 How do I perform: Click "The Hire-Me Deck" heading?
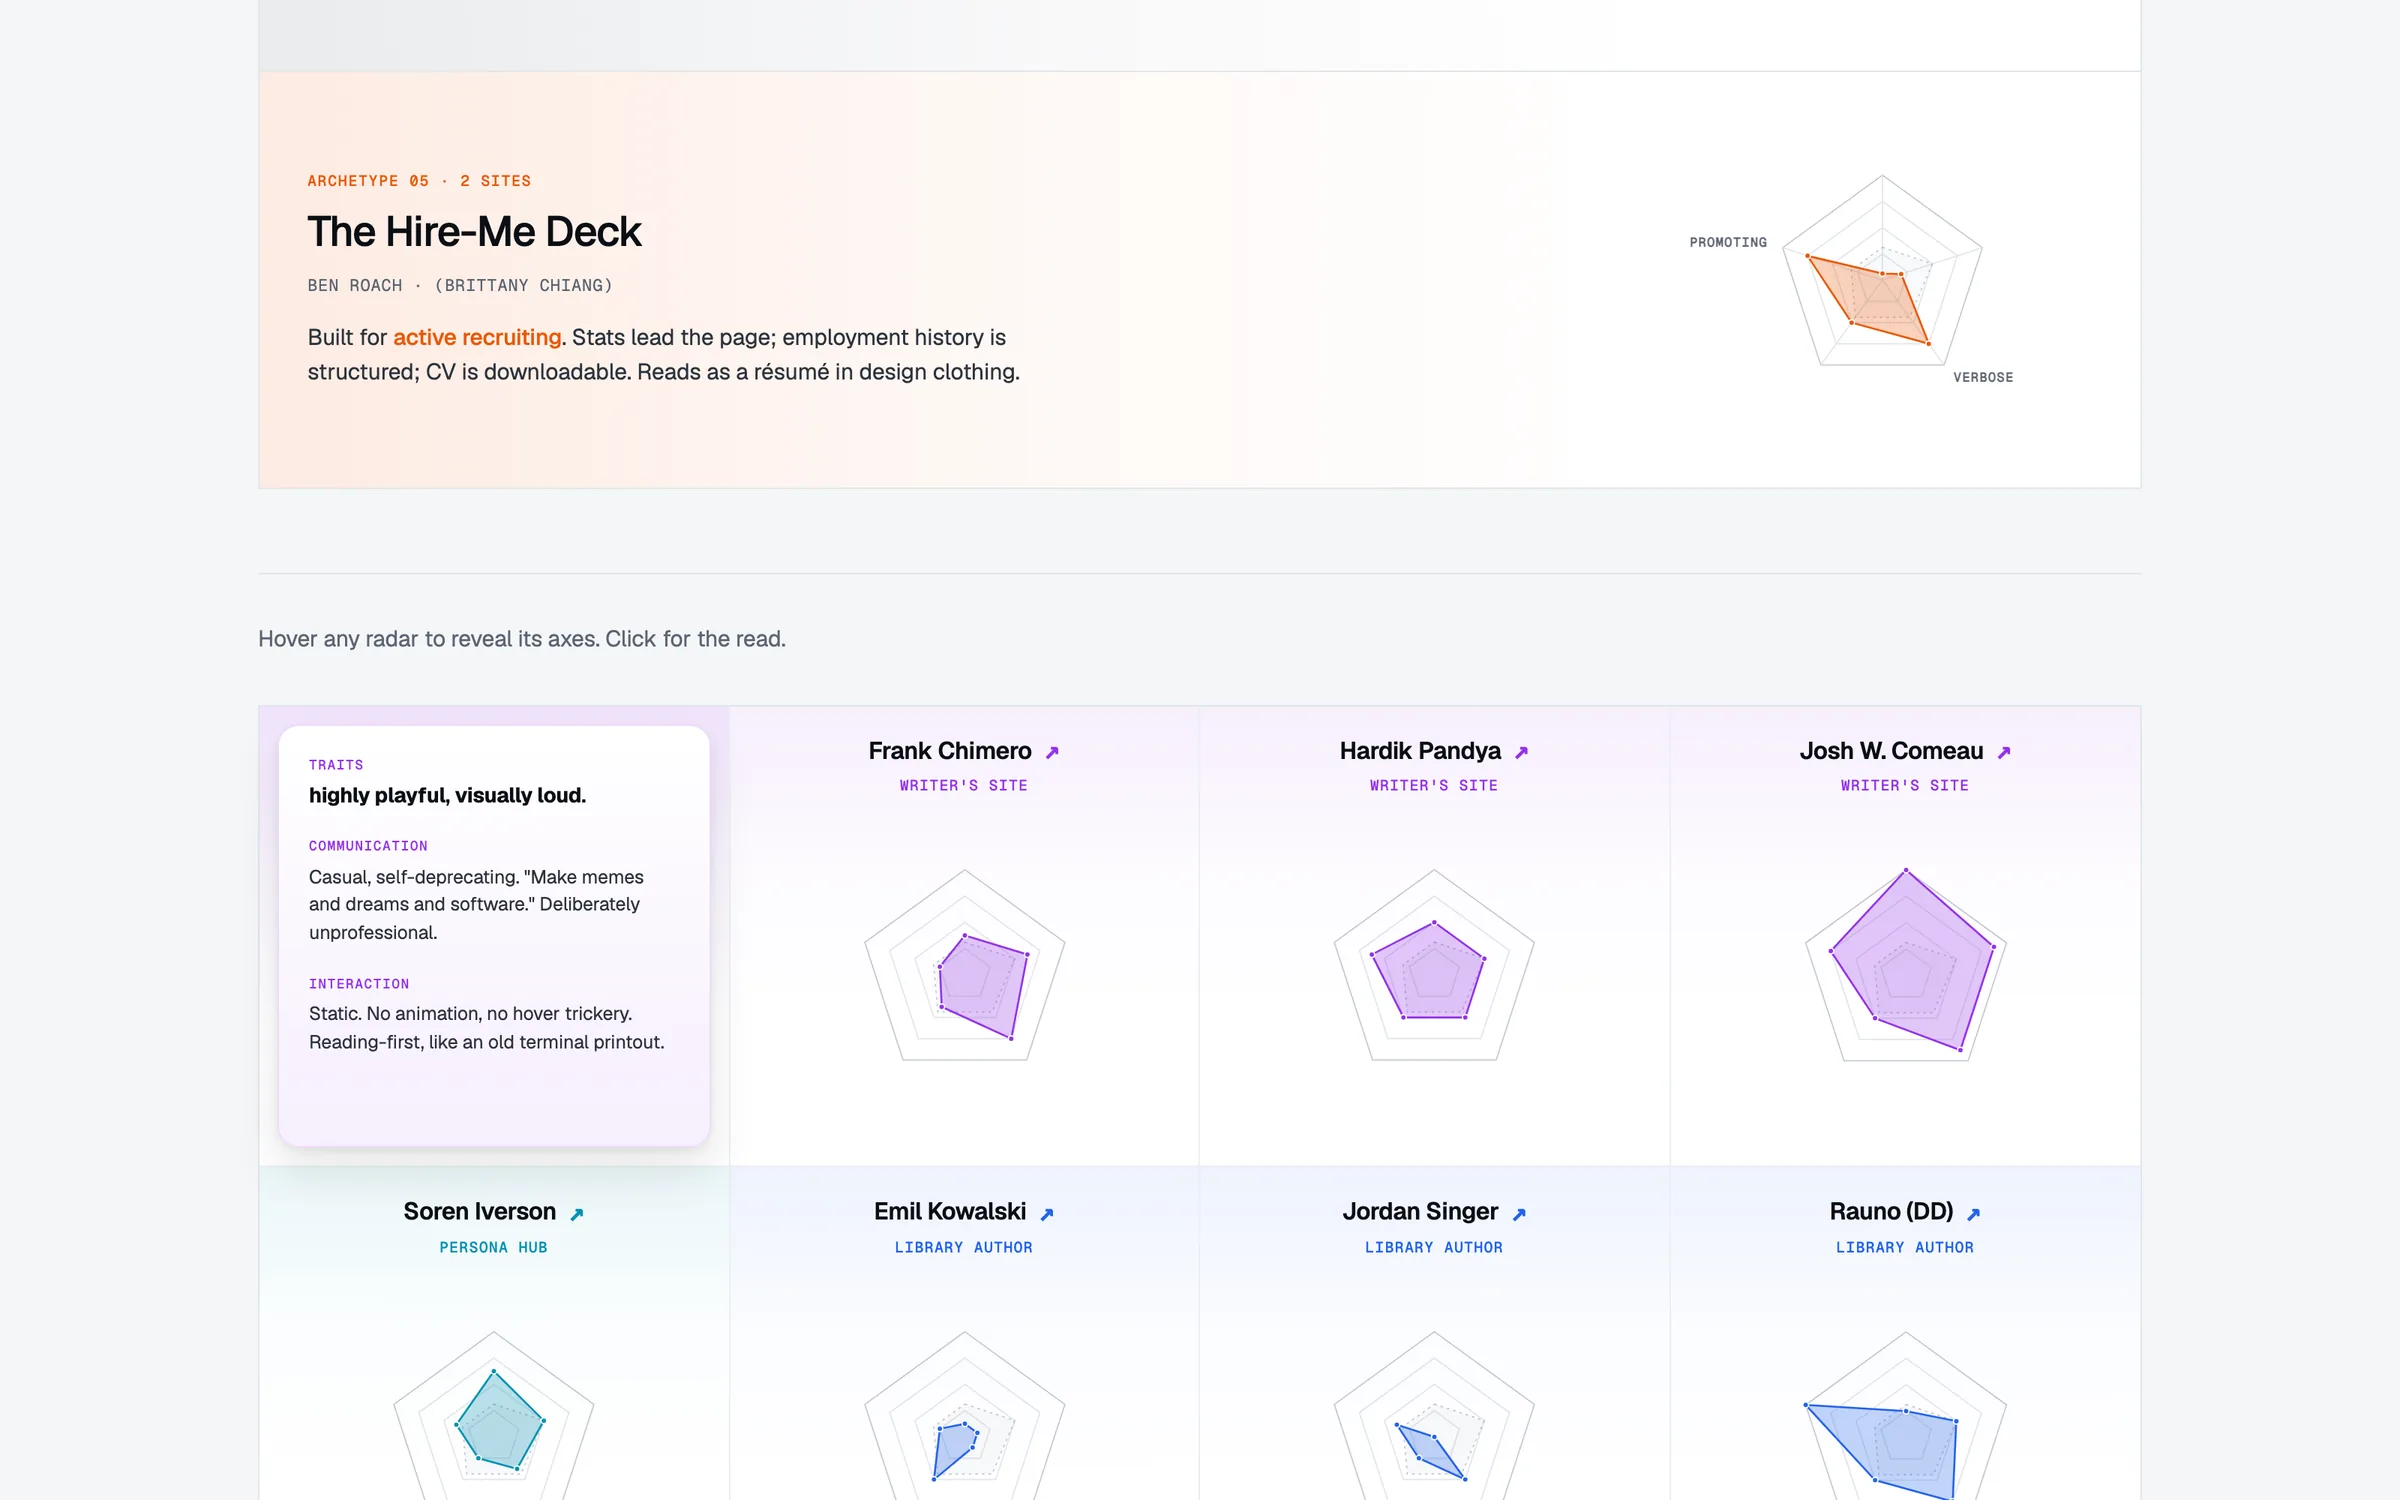coord(474,232)
